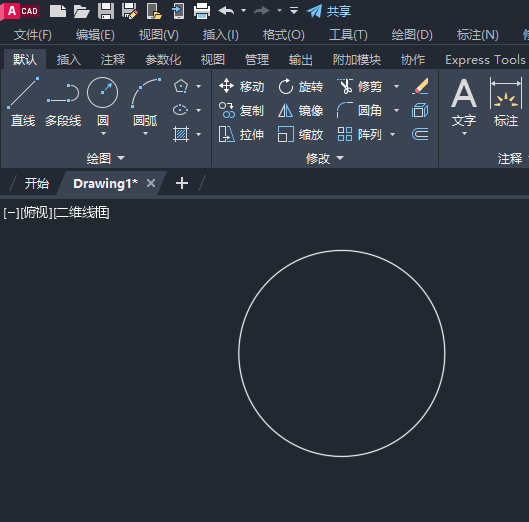This screenshot has width=529, height=522.
Task: Select the Stretch (拉伸) tool
Action: coord(242,134)
